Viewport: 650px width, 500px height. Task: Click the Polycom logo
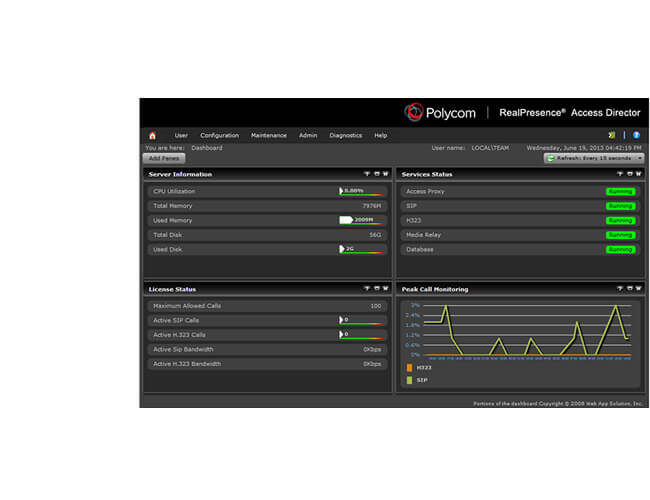(x=440, y=112)
